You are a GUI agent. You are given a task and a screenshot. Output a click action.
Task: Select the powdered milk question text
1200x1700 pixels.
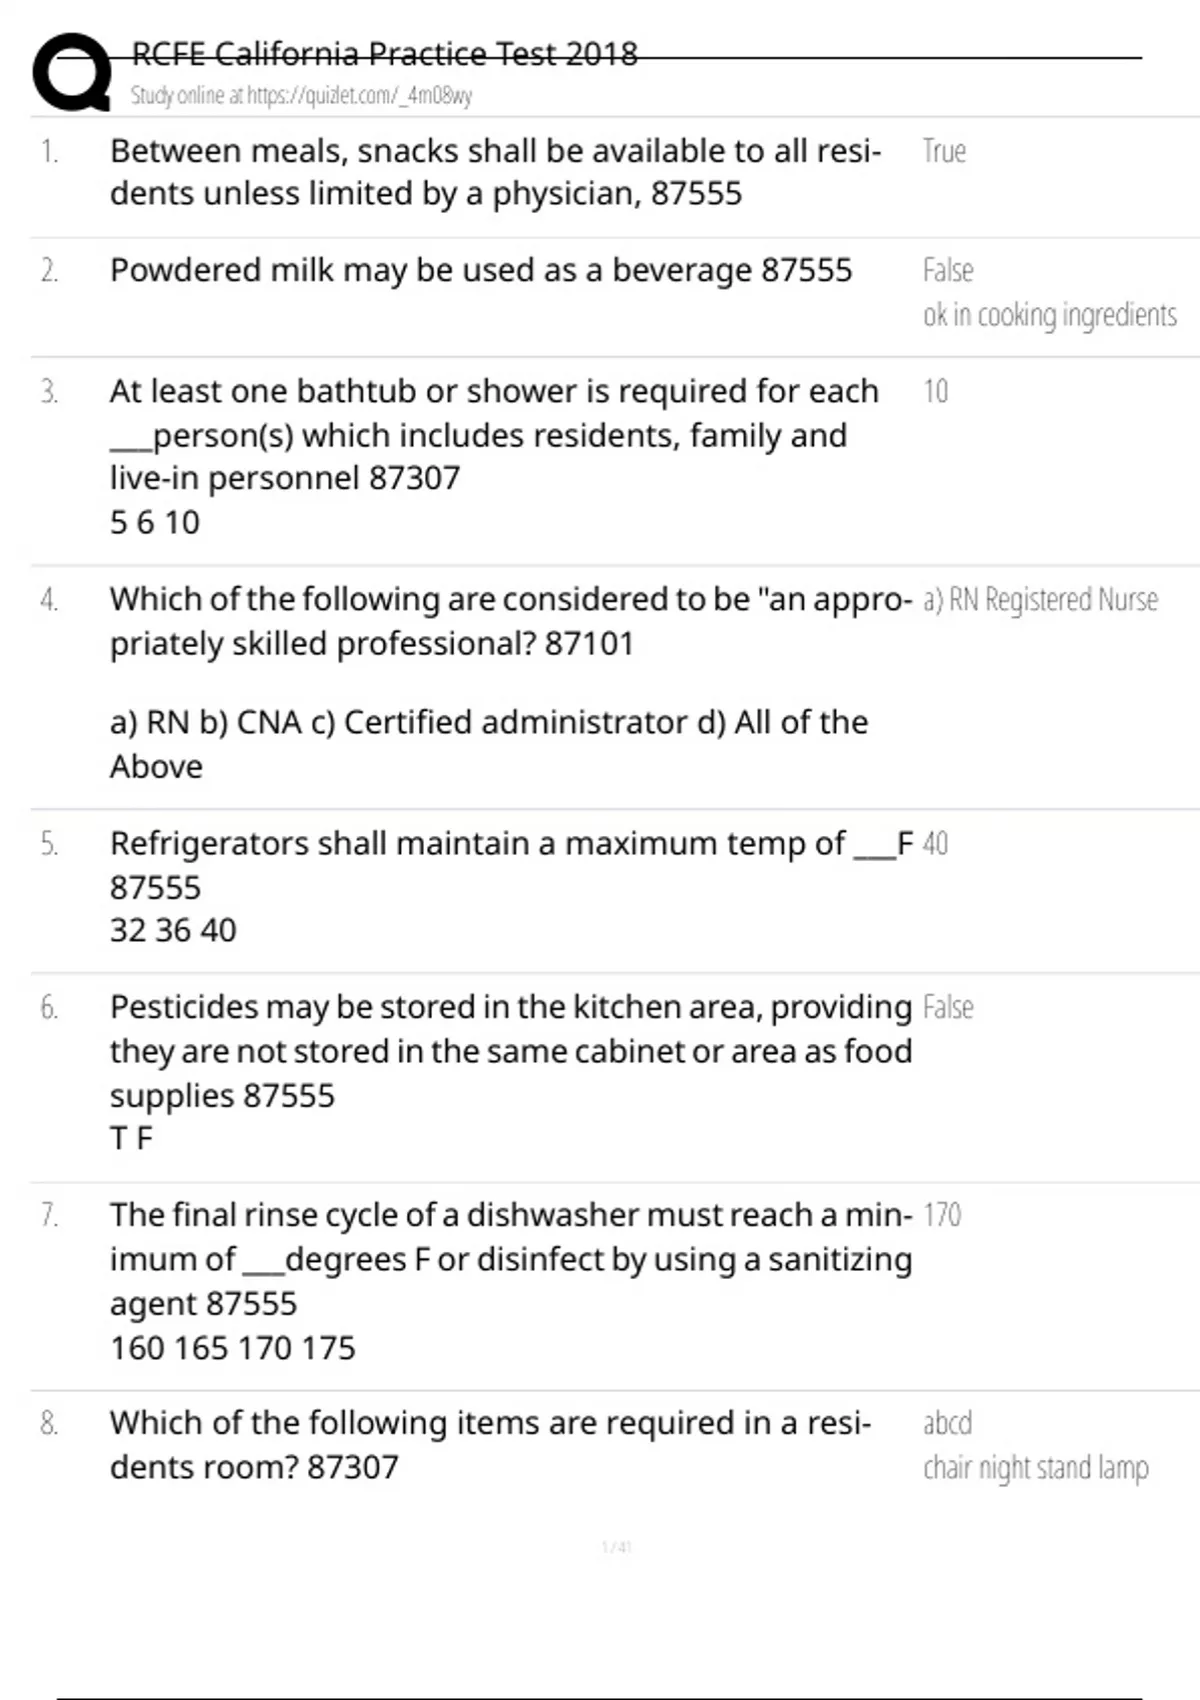pyautogui.click(x=481, y=270)
